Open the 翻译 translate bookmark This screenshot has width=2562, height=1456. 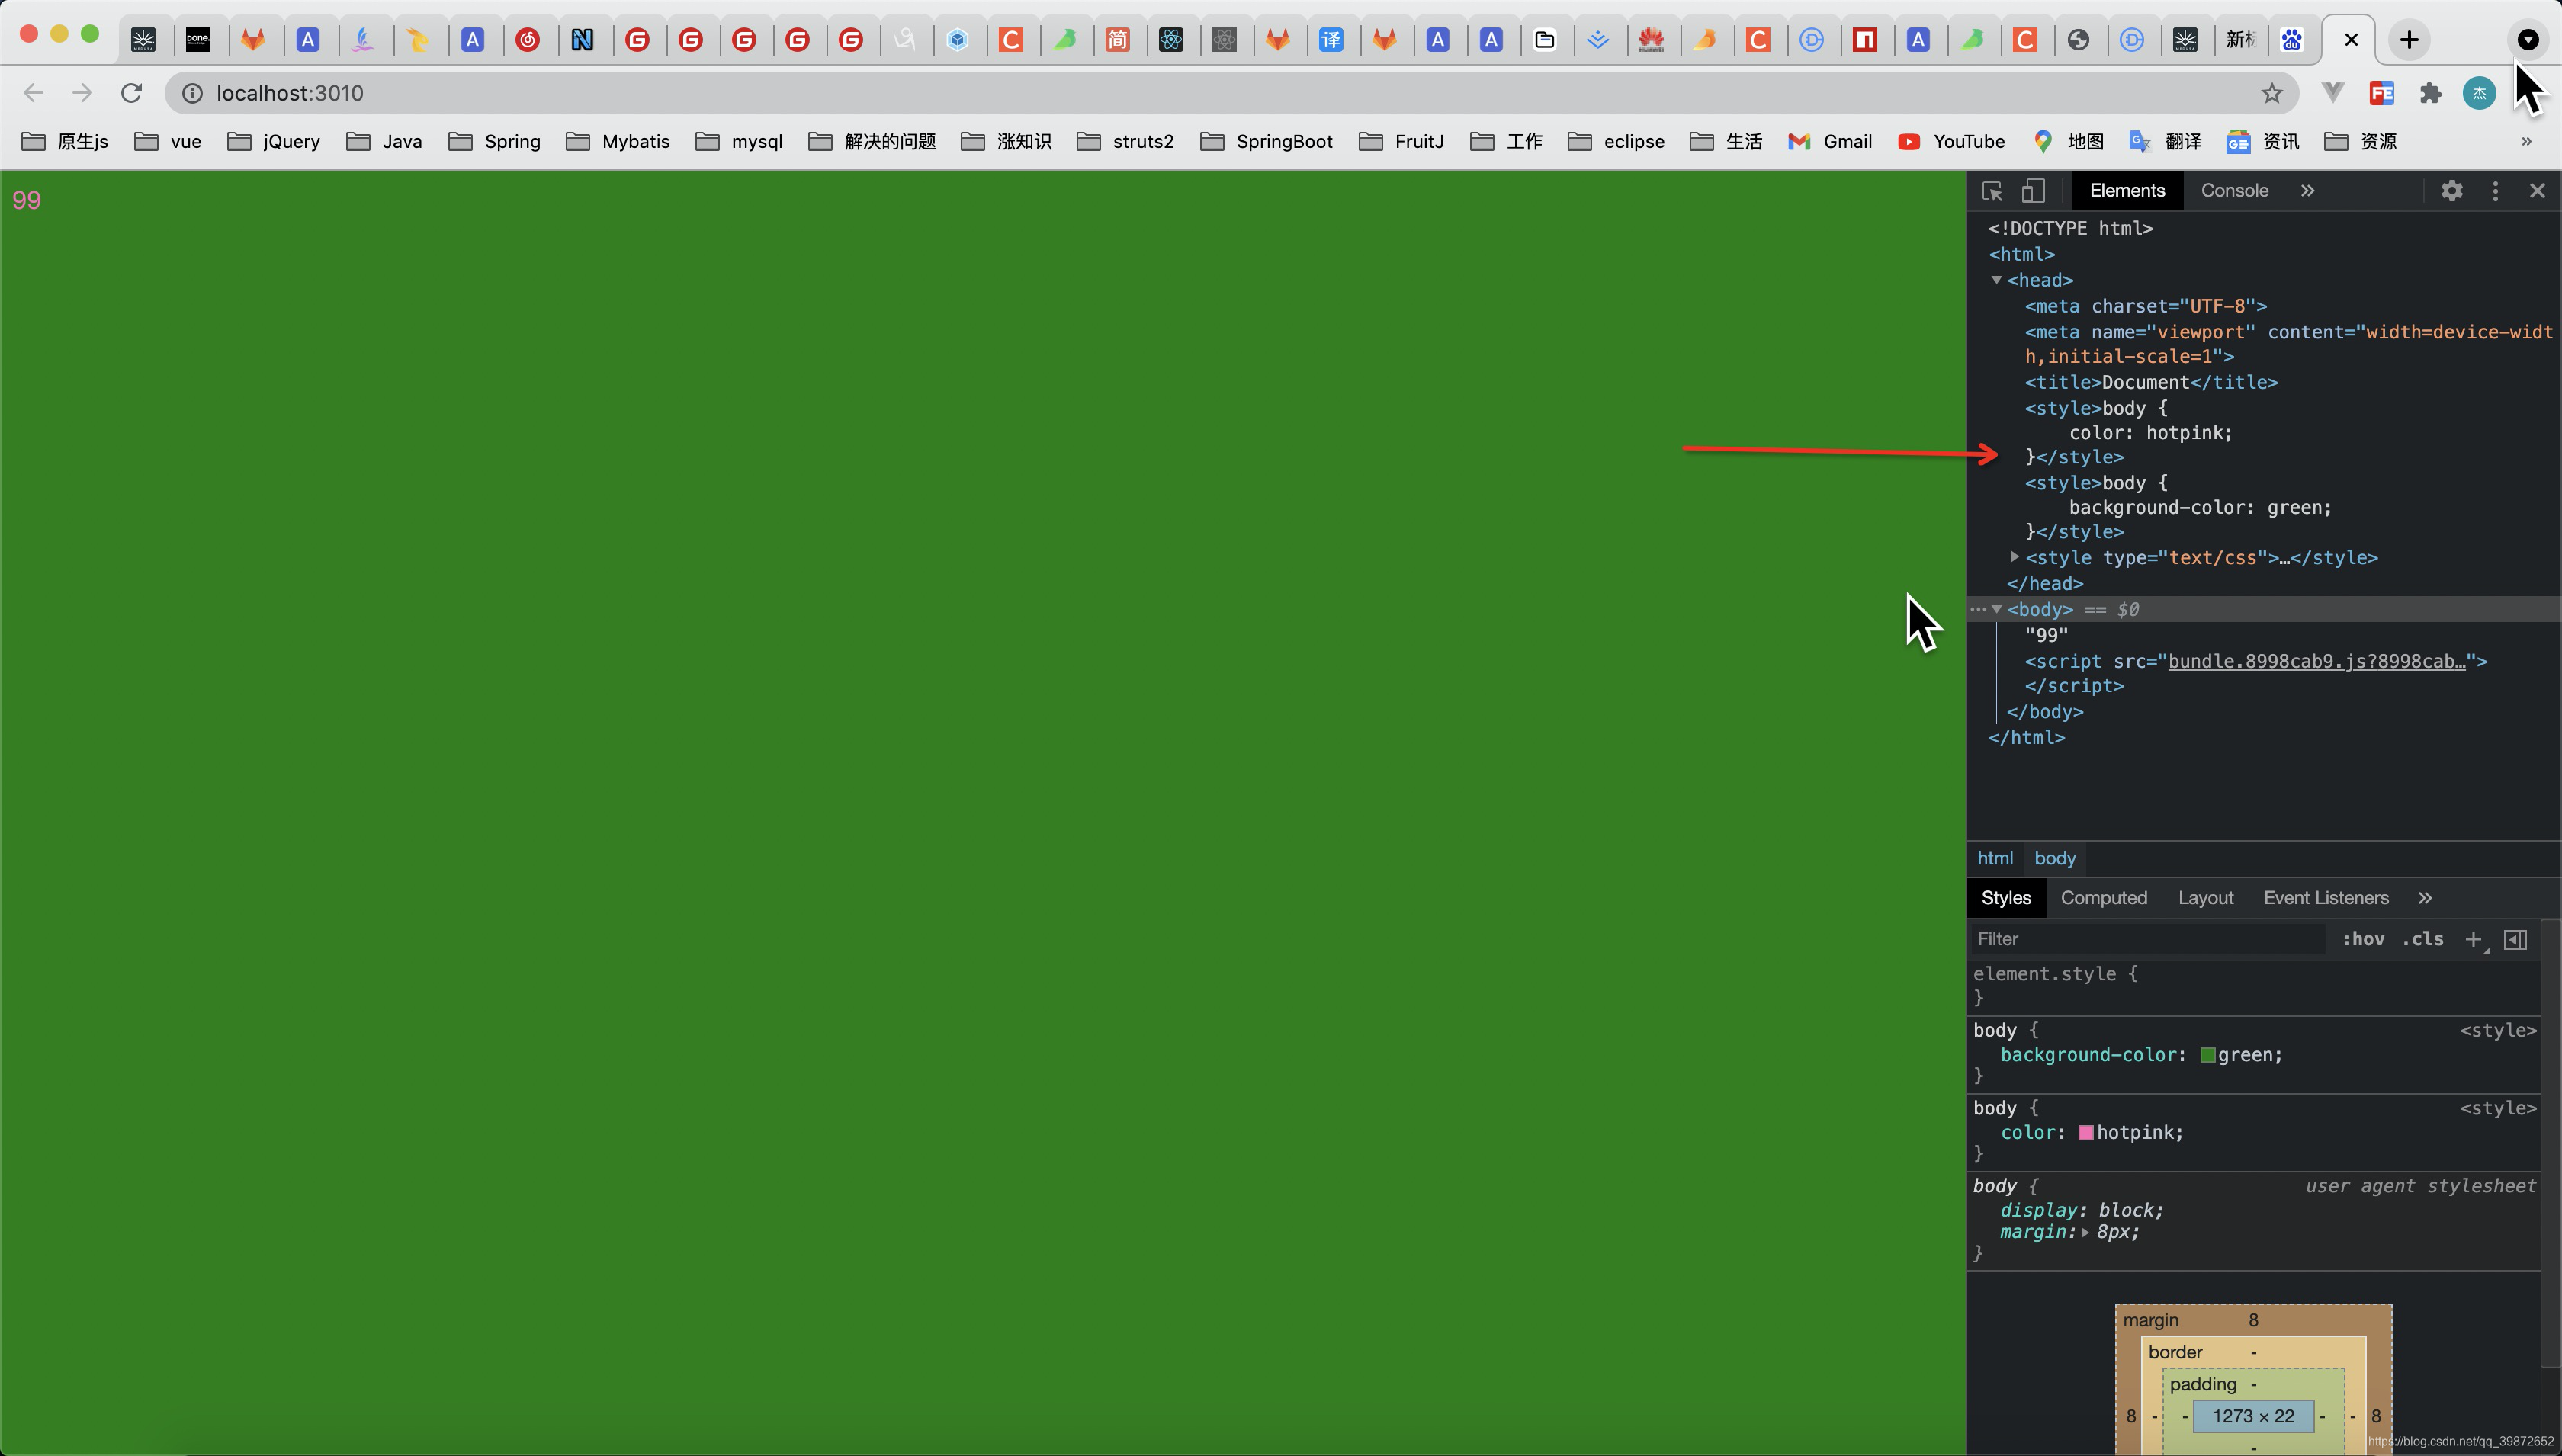pos(2165,141)
